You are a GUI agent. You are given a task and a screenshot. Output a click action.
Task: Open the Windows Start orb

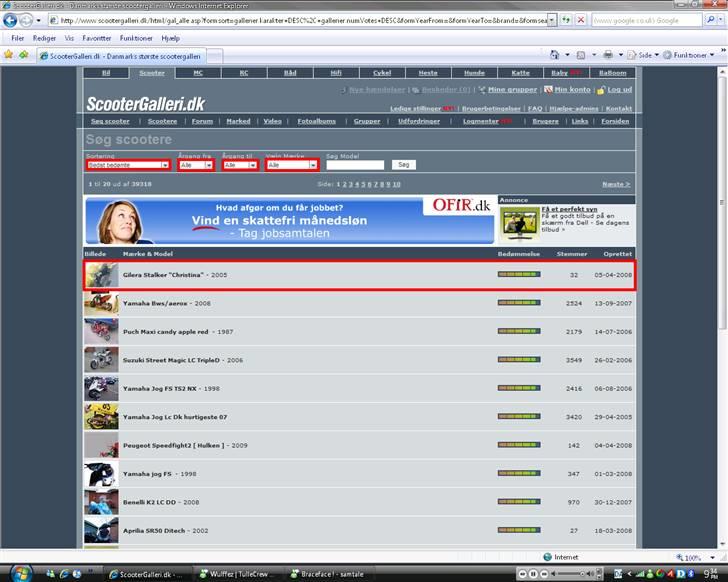pyautogui.click(x=19, y=573)
